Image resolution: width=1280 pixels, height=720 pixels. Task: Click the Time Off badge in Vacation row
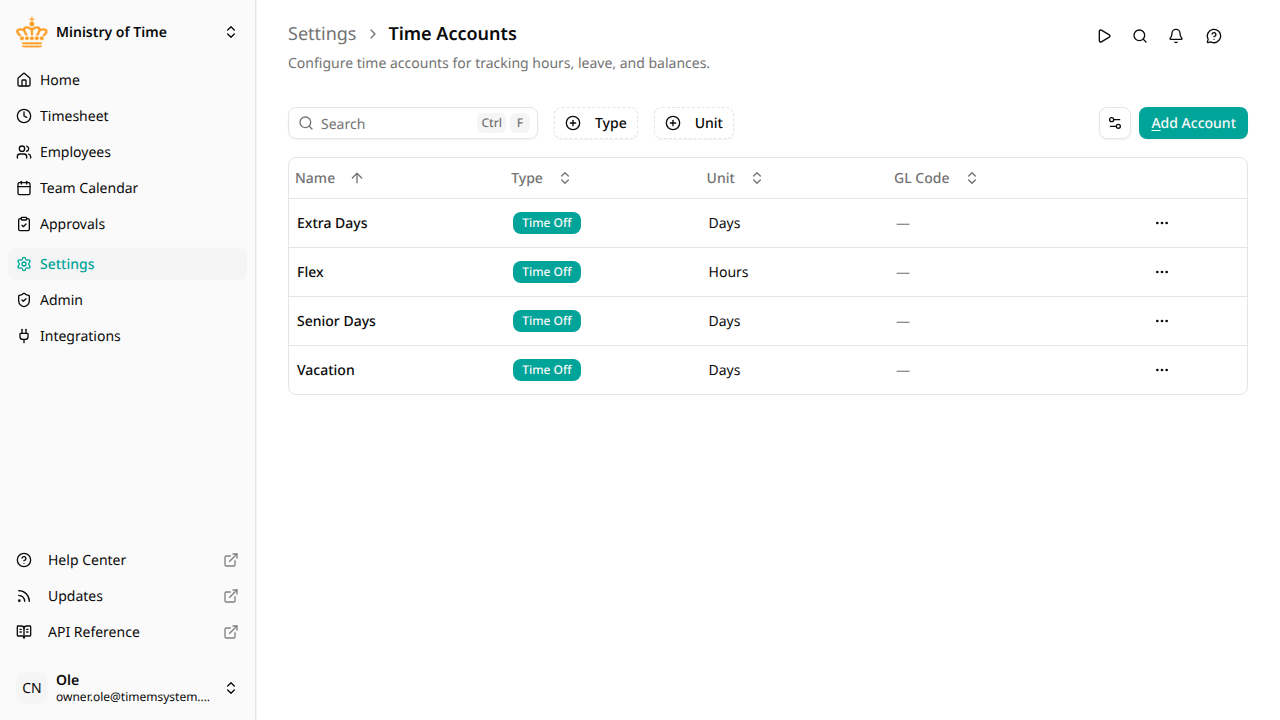pos(547,370)
